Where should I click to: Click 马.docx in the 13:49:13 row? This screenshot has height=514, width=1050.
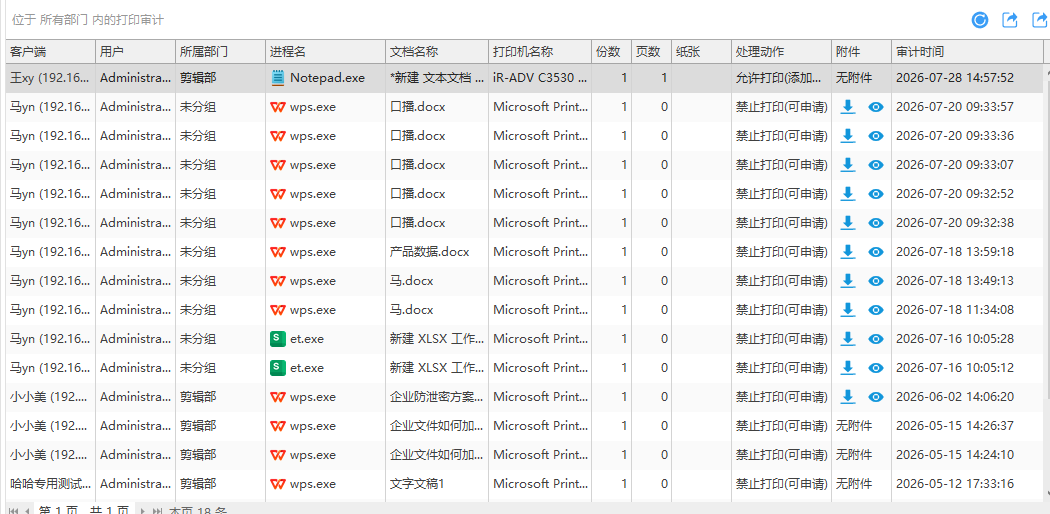[411, 280]
